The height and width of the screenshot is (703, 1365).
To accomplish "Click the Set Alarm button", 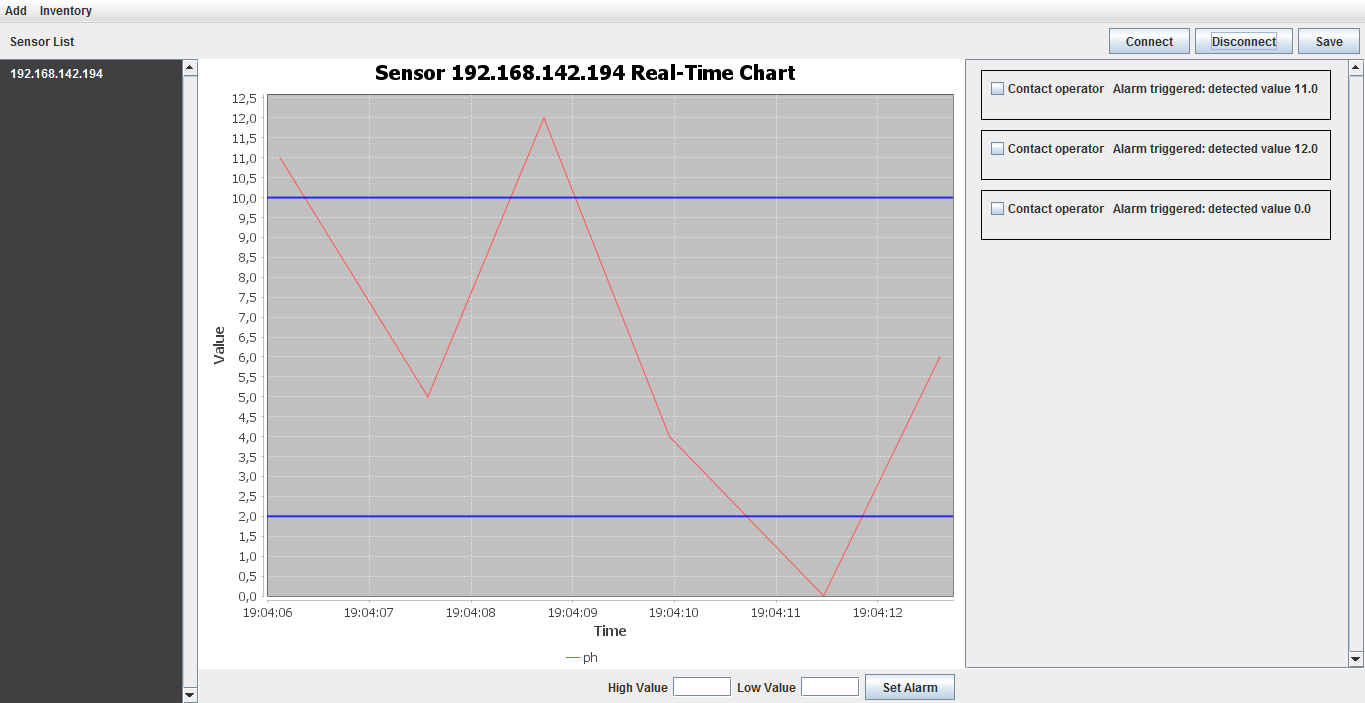I will tap(909, 687).
